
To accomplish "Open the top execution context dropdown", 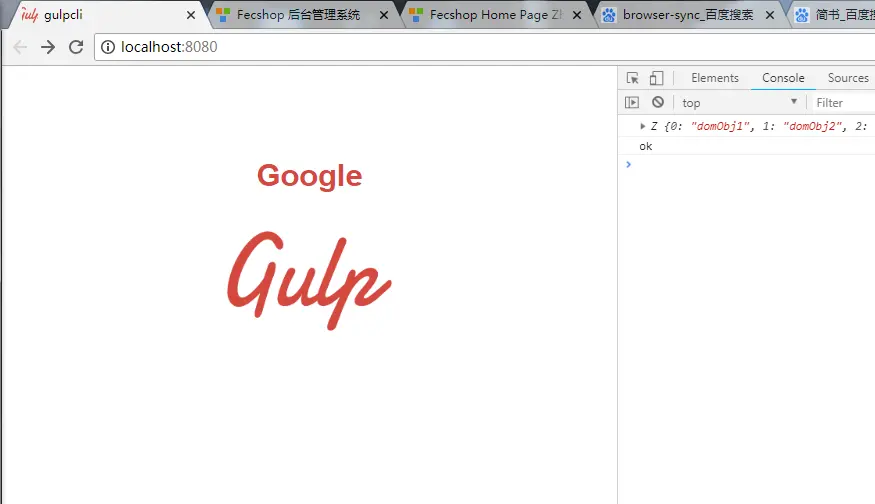I will tap(739, 103).
